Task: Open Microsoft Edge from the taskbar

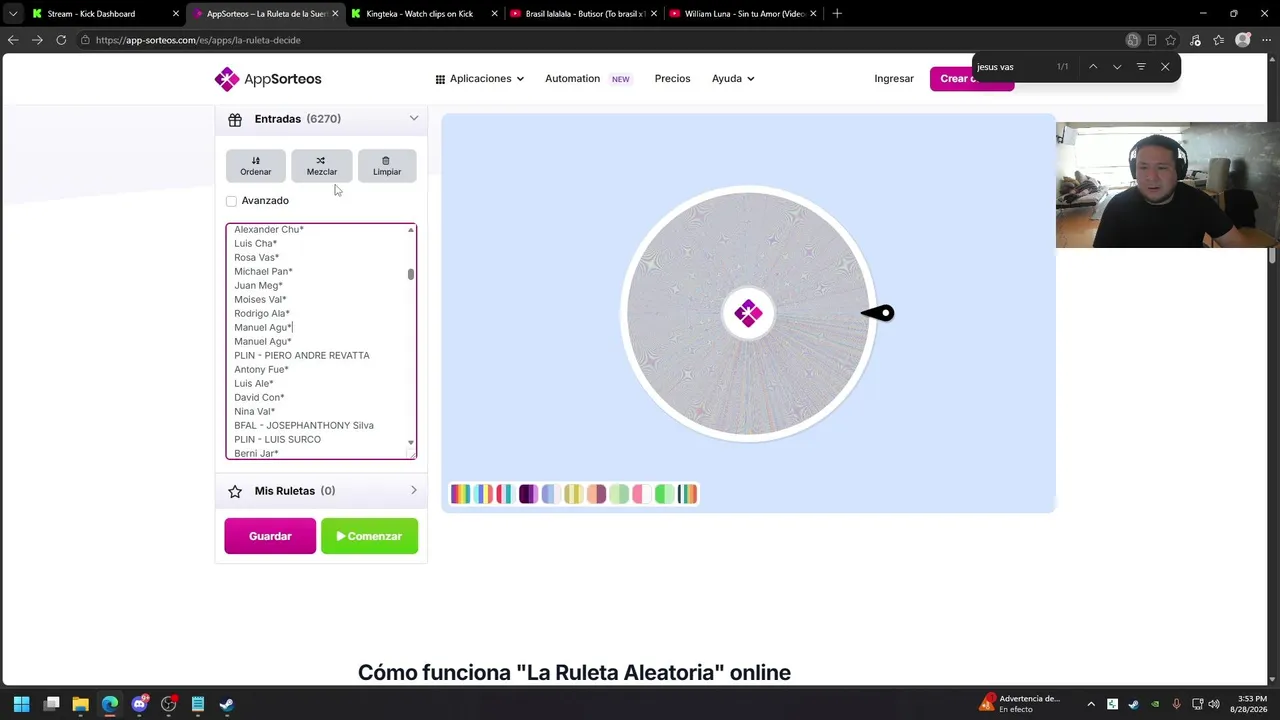Action: (x=110, y=704)
